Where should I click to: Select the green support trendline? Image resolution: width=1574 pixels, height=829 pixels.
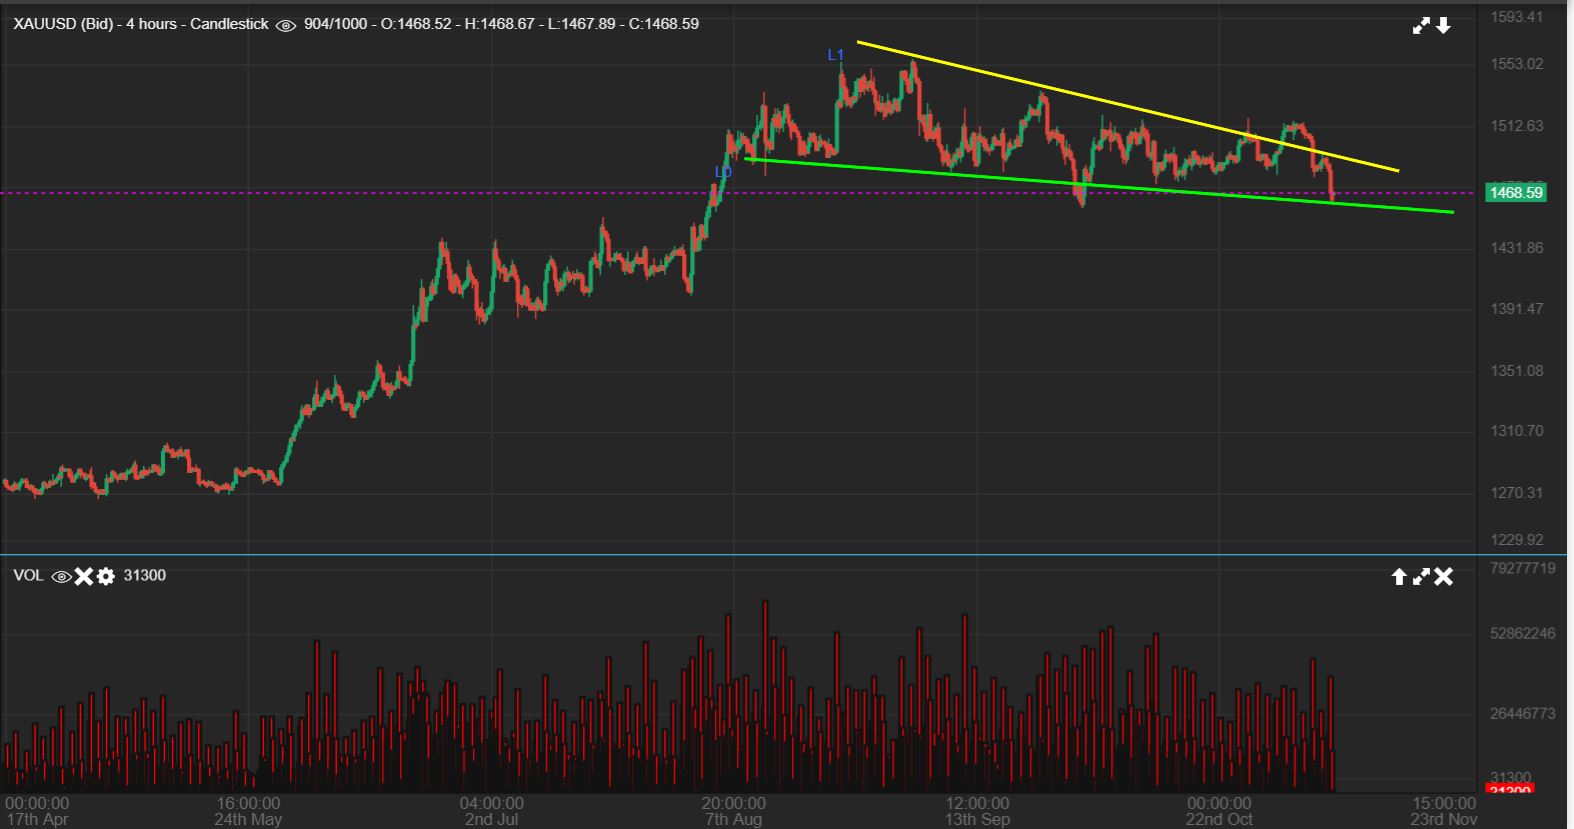click(x=1098, y=186)
